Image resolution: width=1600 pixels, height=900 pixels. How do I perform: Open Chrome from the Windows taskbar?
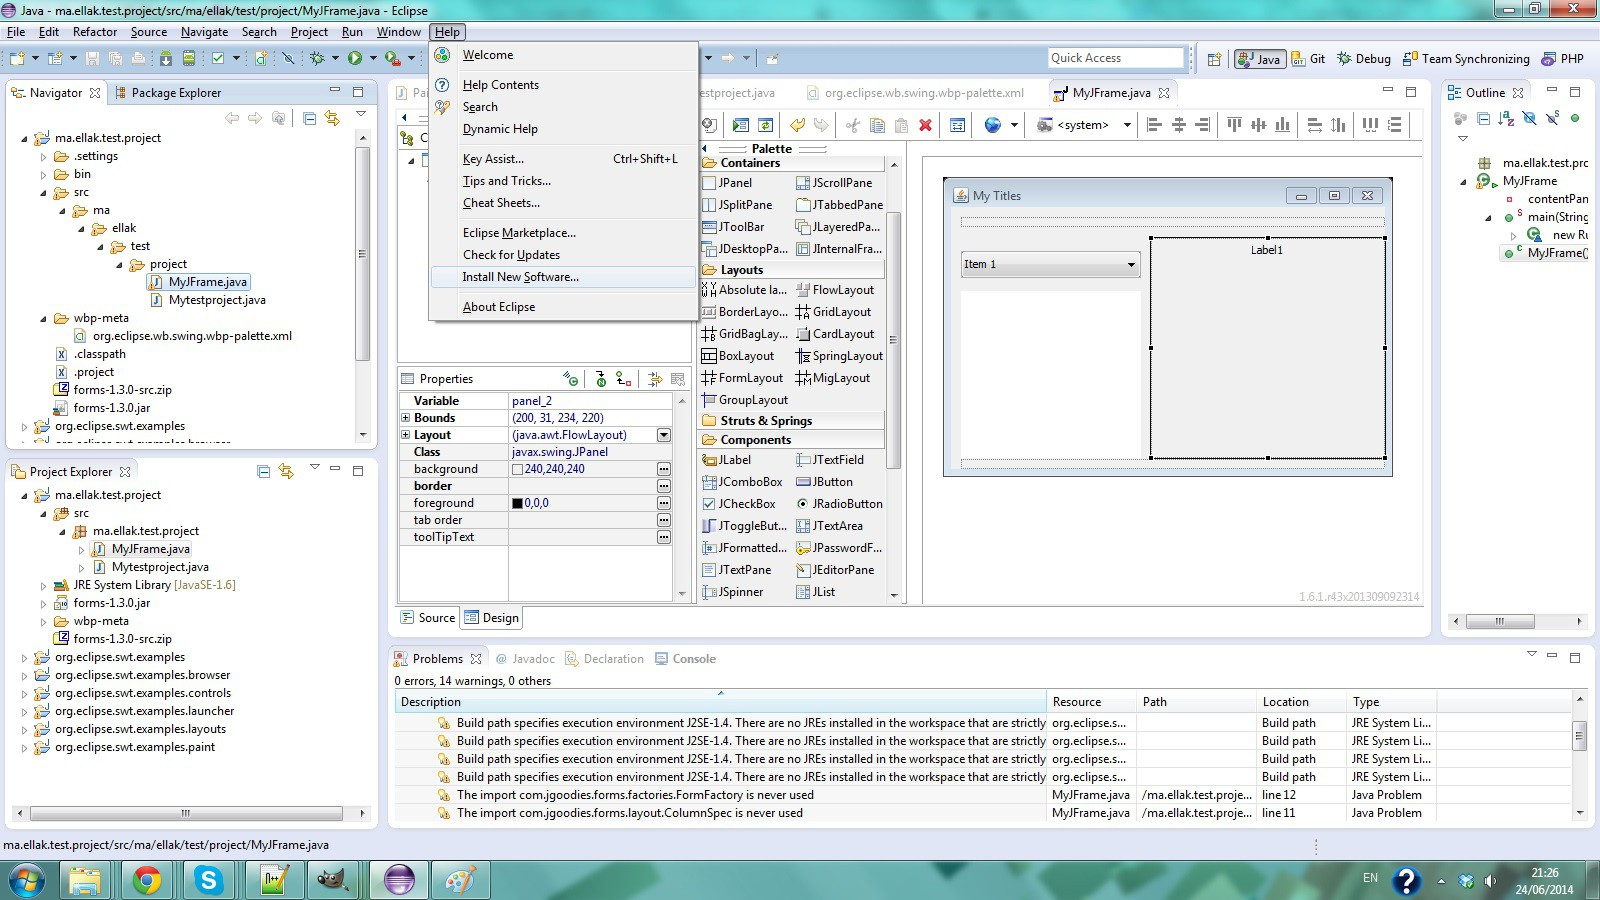pyautogui.click(x=147, y=880)
